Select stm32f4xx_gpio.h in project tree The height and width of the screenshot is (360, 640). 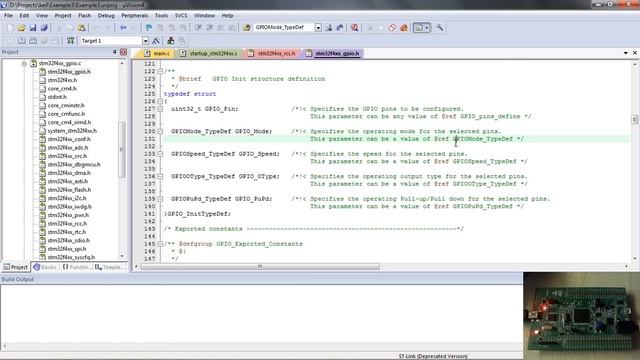coord(69,71)
